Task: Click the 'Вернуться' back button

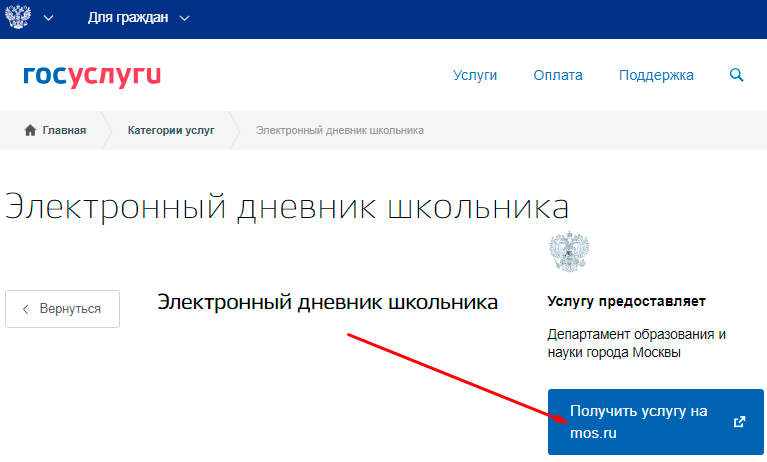Action: 63,309
